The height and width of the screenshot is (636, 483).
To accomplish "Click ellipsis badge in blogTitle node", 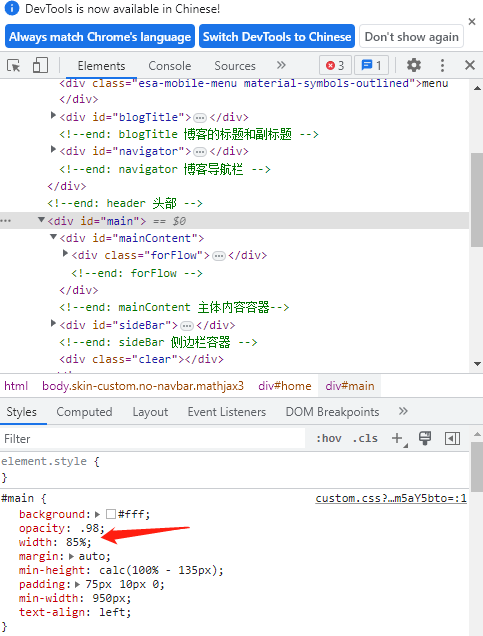I will [x=200, y=118].
